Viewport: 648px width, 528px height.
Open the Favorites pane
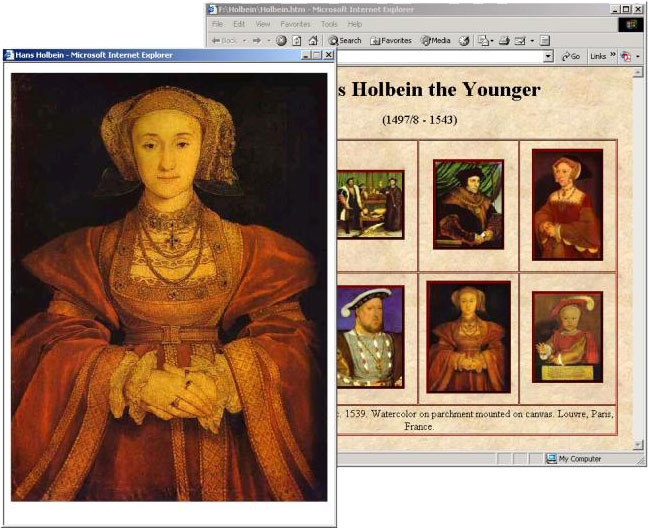tap(390, 41)
